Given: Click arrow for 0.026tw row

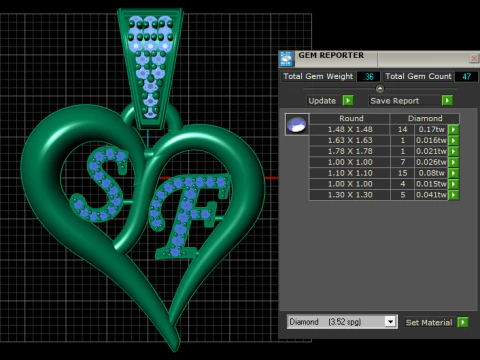Looking at the screenshot, I should [x=454, y=162].
